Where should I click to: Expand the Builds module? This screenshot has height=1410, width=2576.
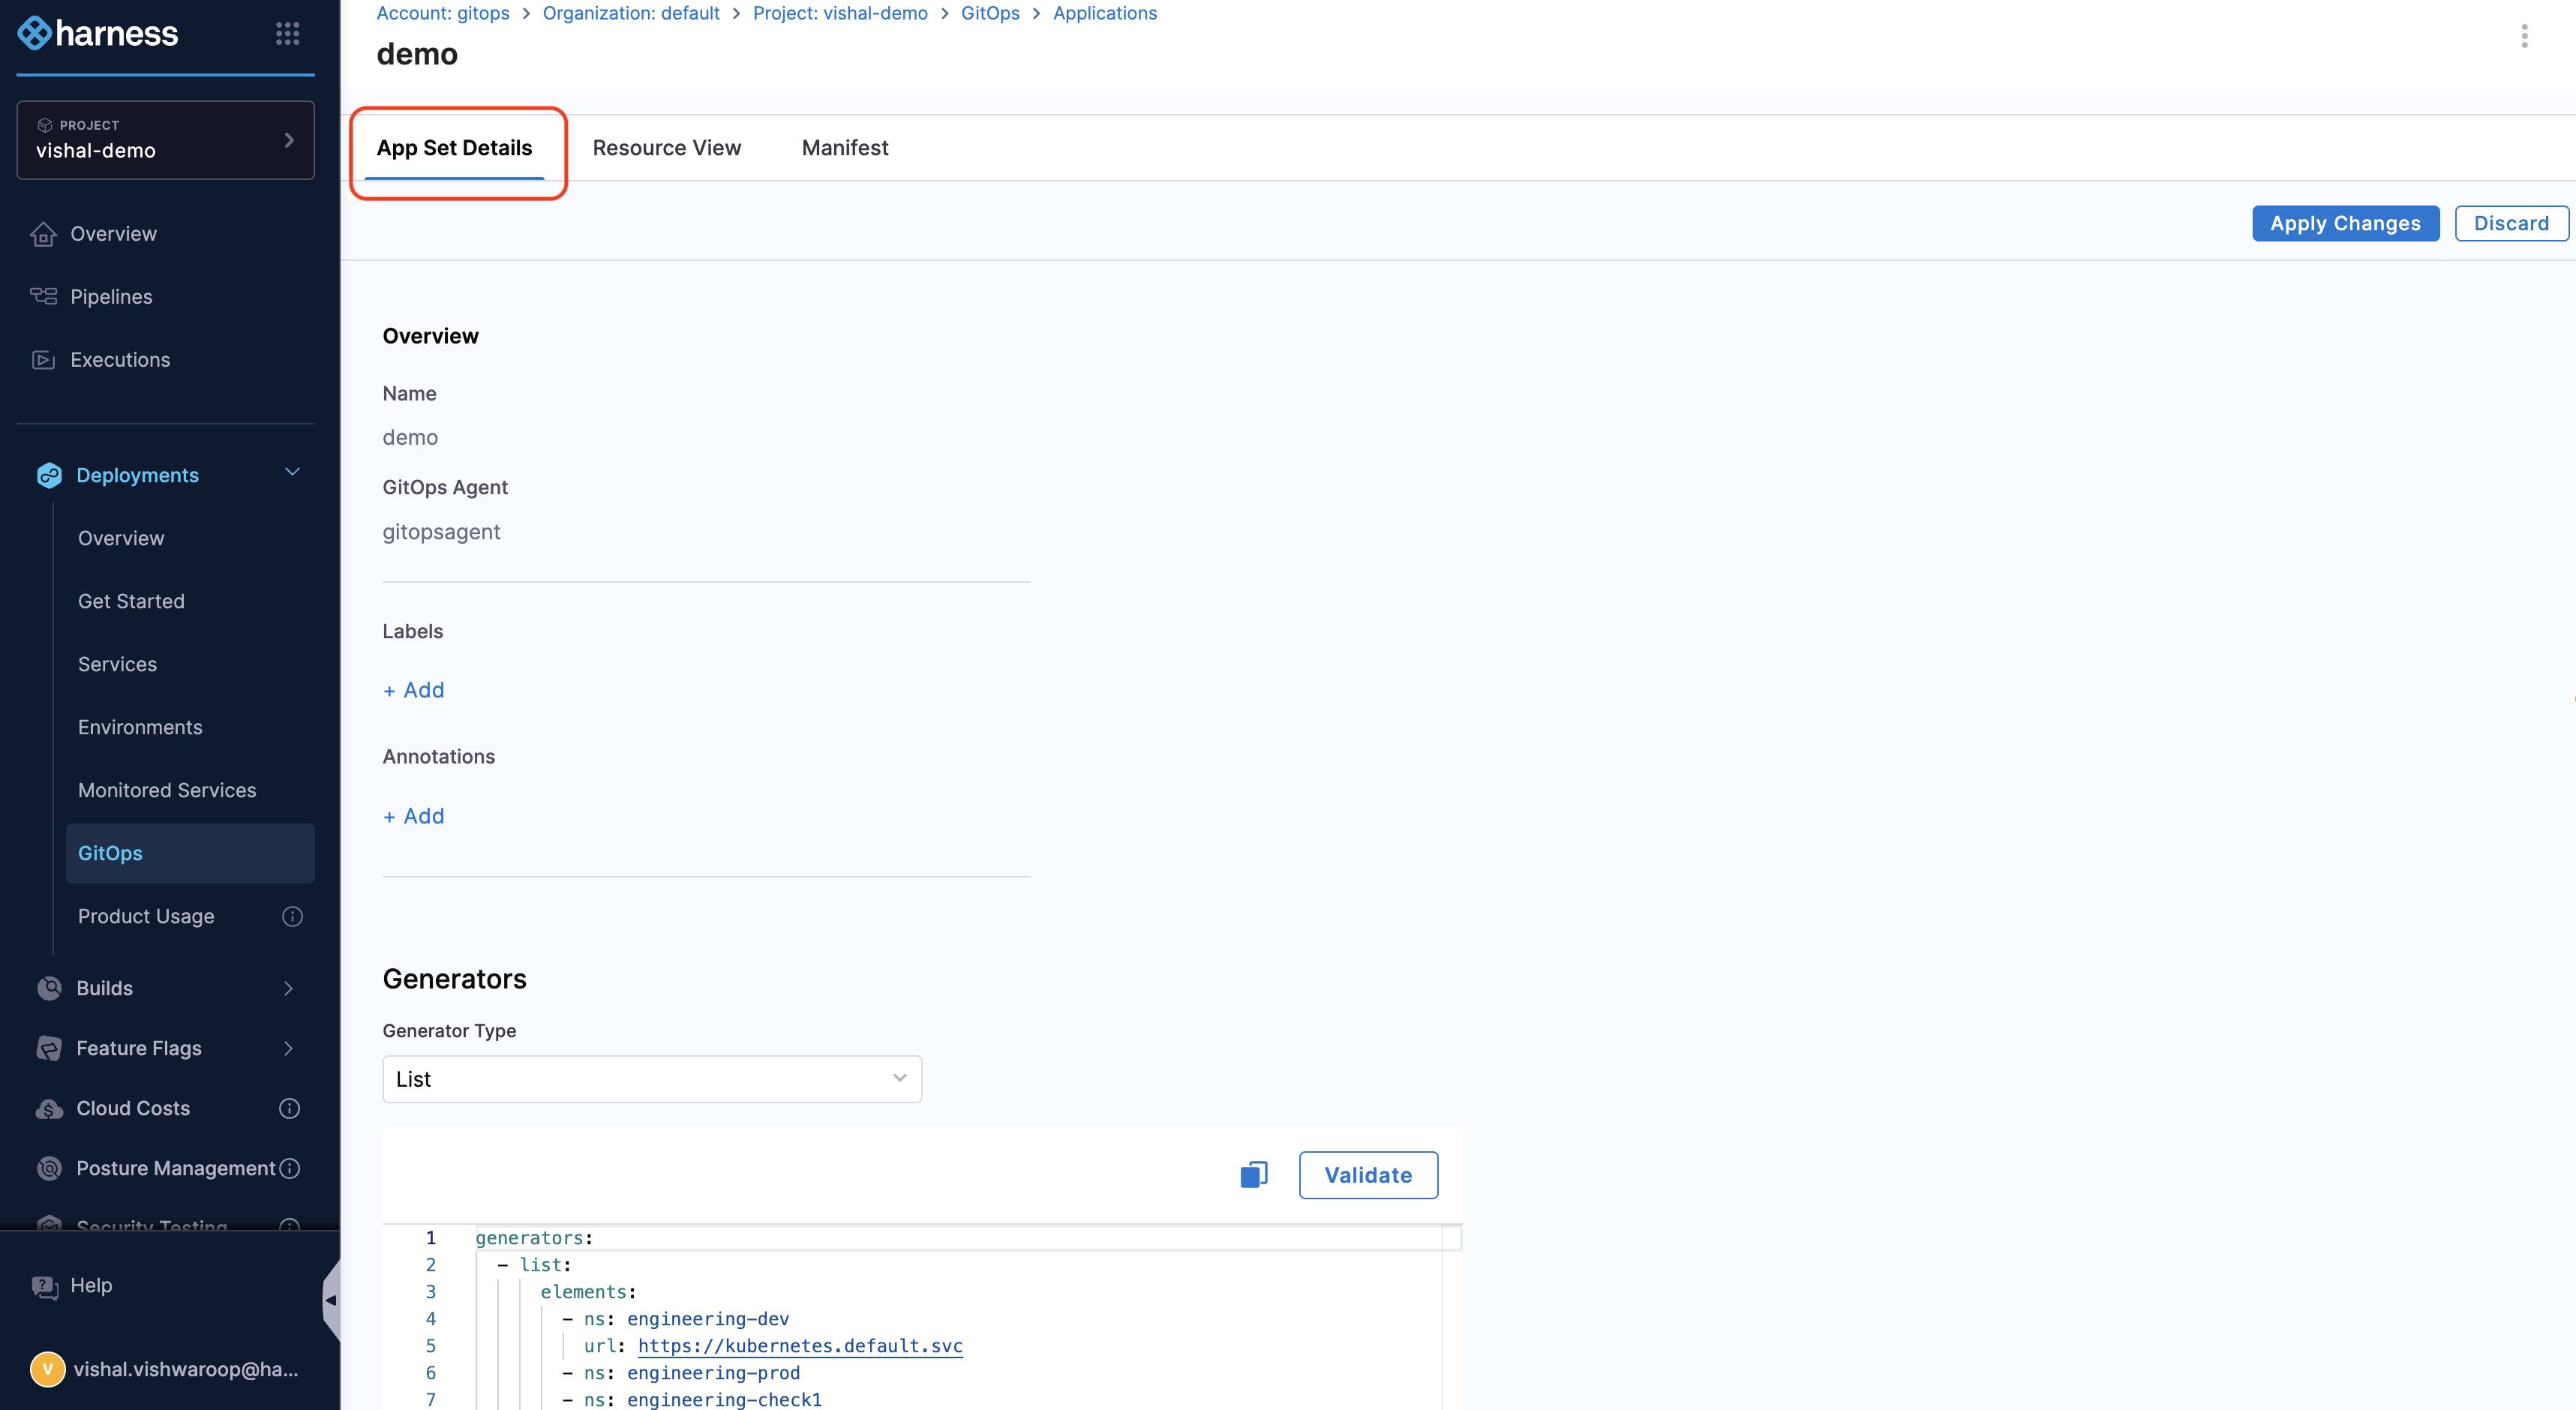[288, 988]
